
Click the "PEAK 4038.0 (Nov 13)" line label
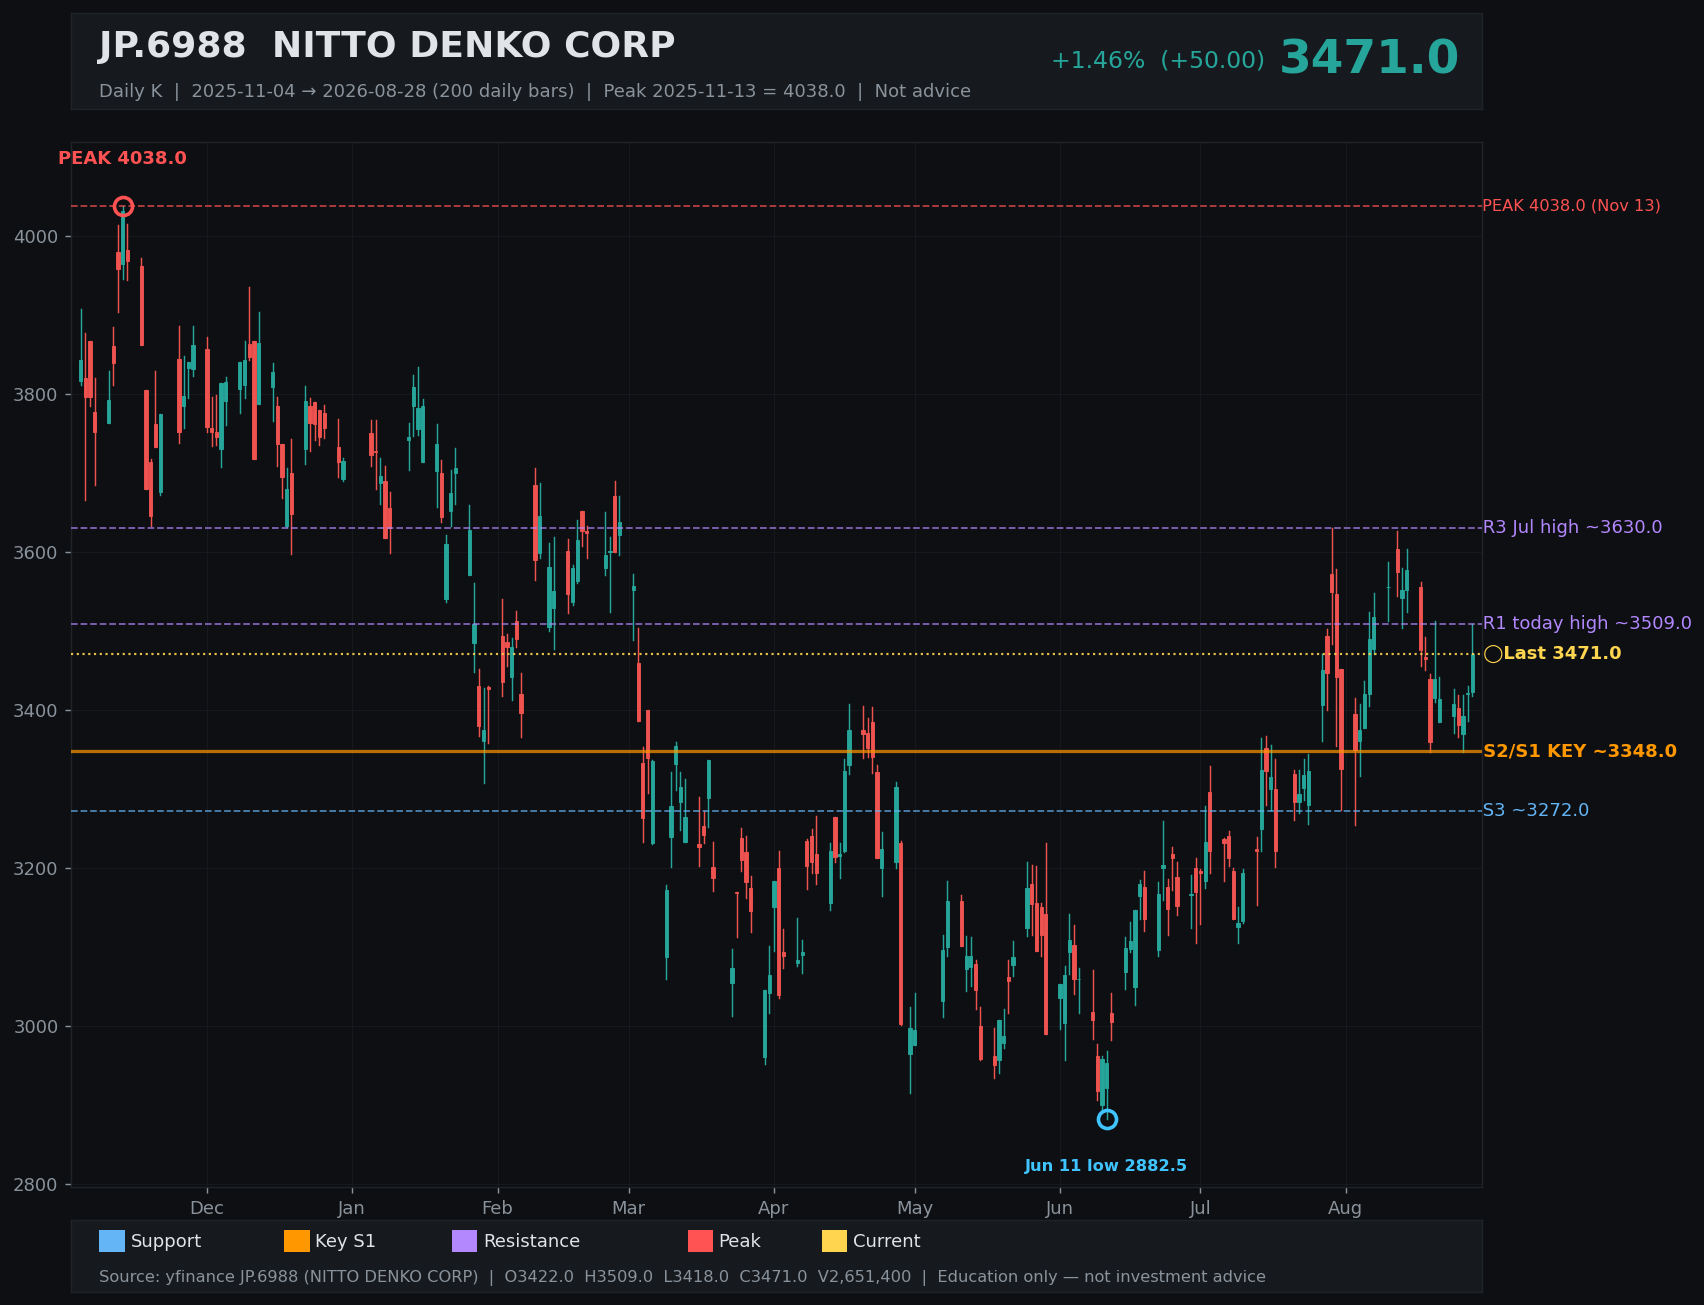[x=1571, y=206]
